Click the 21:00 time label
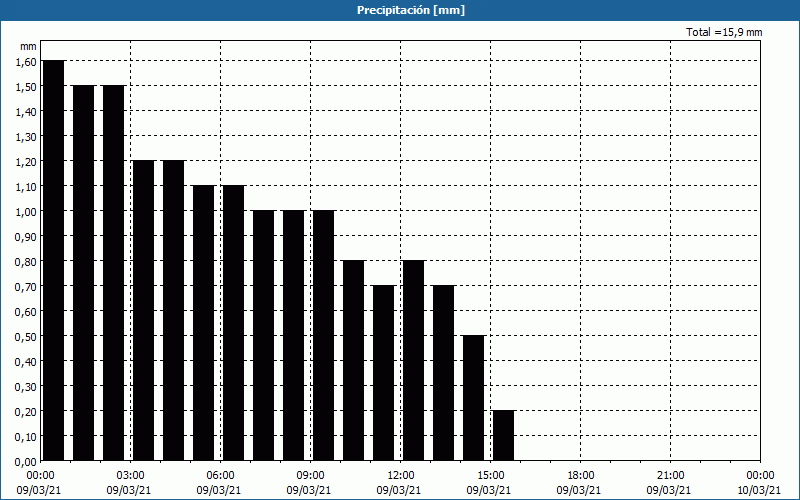This screenshot has height=500, width=800. (x=670, y=476)
